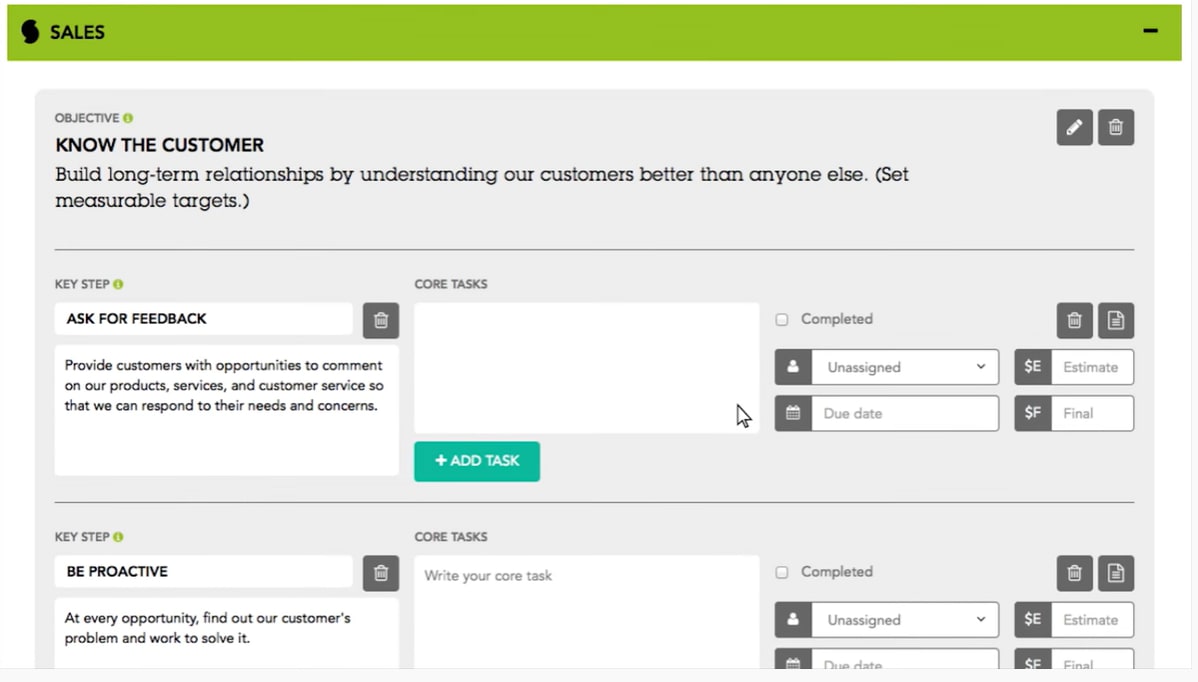Viewport: 1198px width, 682px height.
Task: Open Unassigned dropdown for Be Proactive task
Action: coord(904,620)
